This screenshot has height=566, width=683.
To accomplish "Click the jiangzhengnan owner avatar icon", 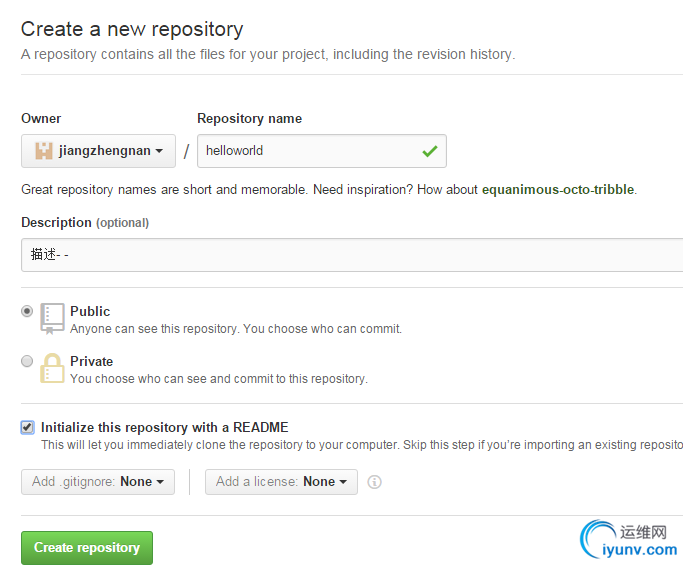I will [44, 151].
